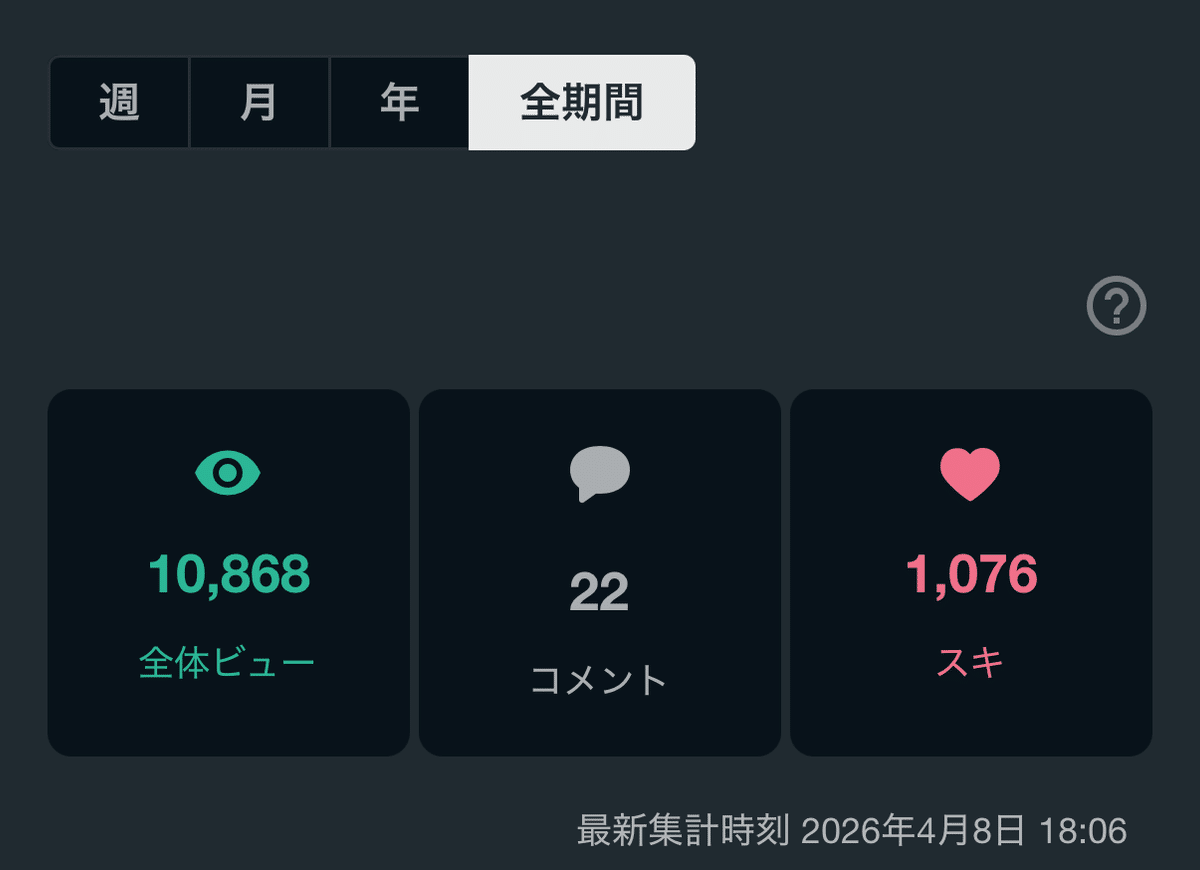
Task: Click the スキ label
Action: tap(970, 663)
